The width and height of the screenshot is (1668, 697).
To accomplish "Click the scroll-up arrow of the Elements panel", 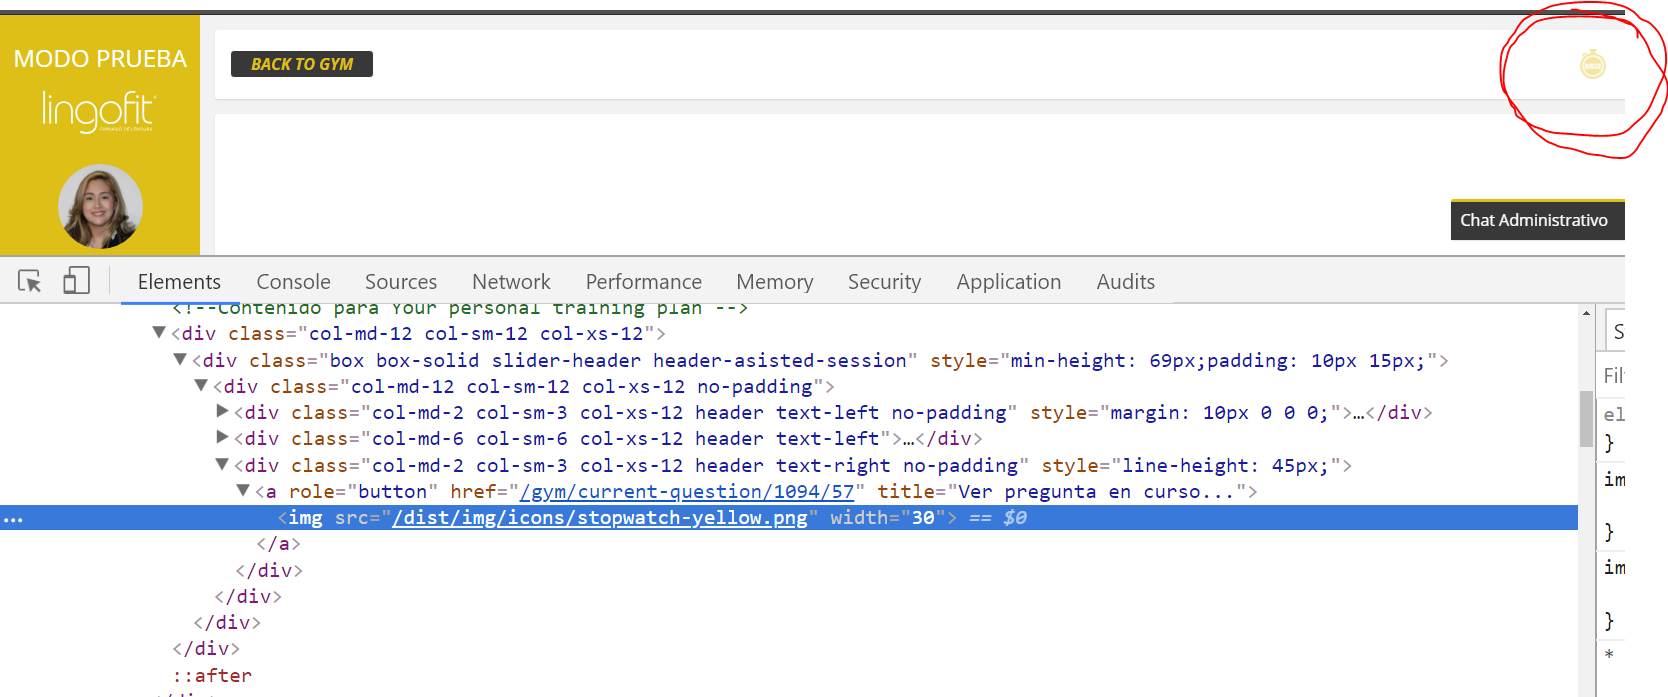I will coord(1586,314).
